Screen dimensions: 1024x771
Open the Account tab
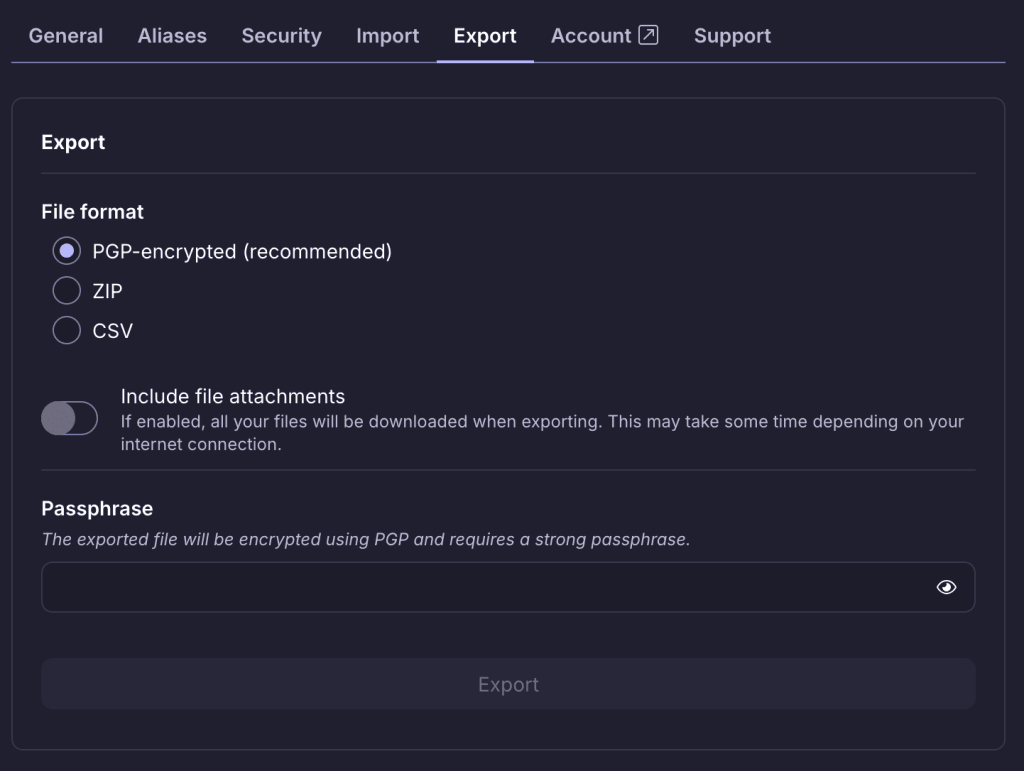[x=591, y=36]
